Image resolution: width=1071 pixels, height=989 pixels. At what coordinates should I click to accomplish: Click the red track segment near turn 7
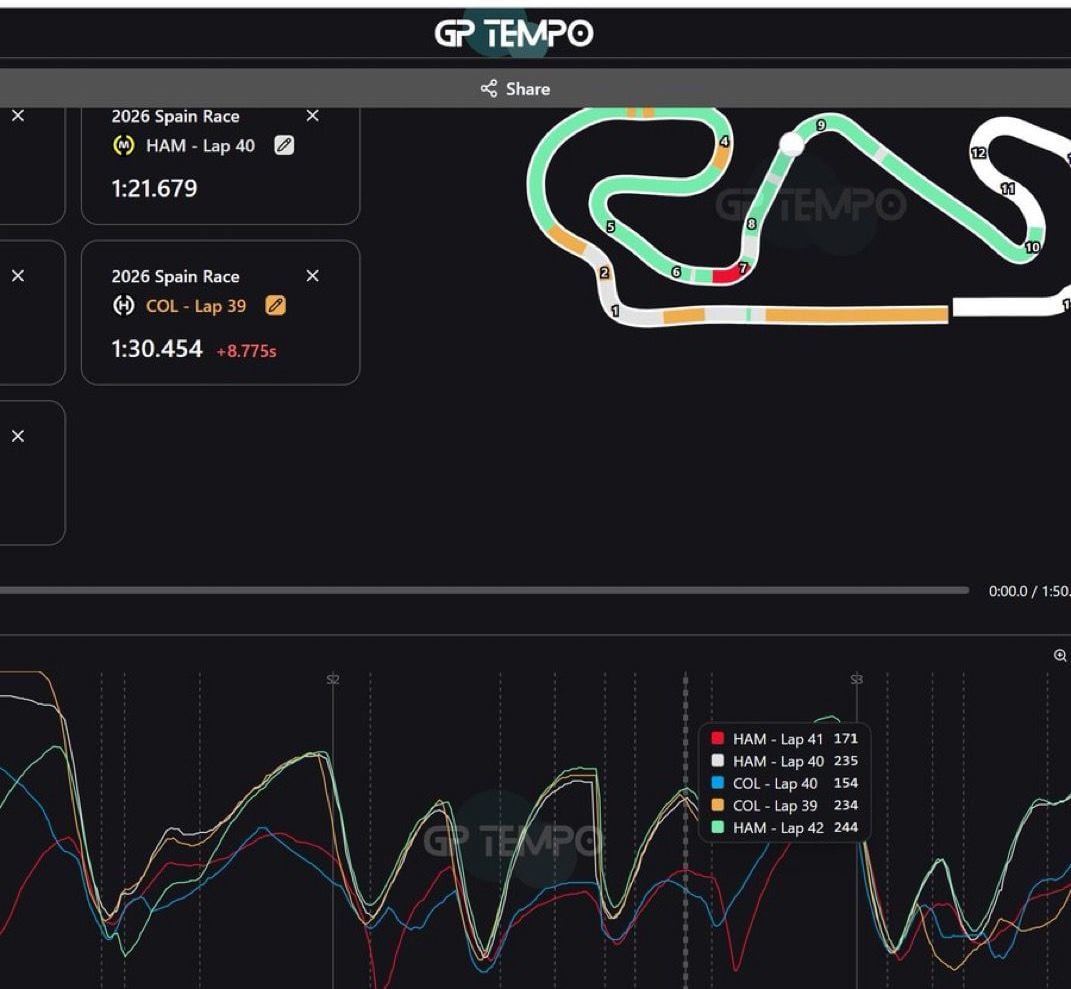(x=727, y=275)
